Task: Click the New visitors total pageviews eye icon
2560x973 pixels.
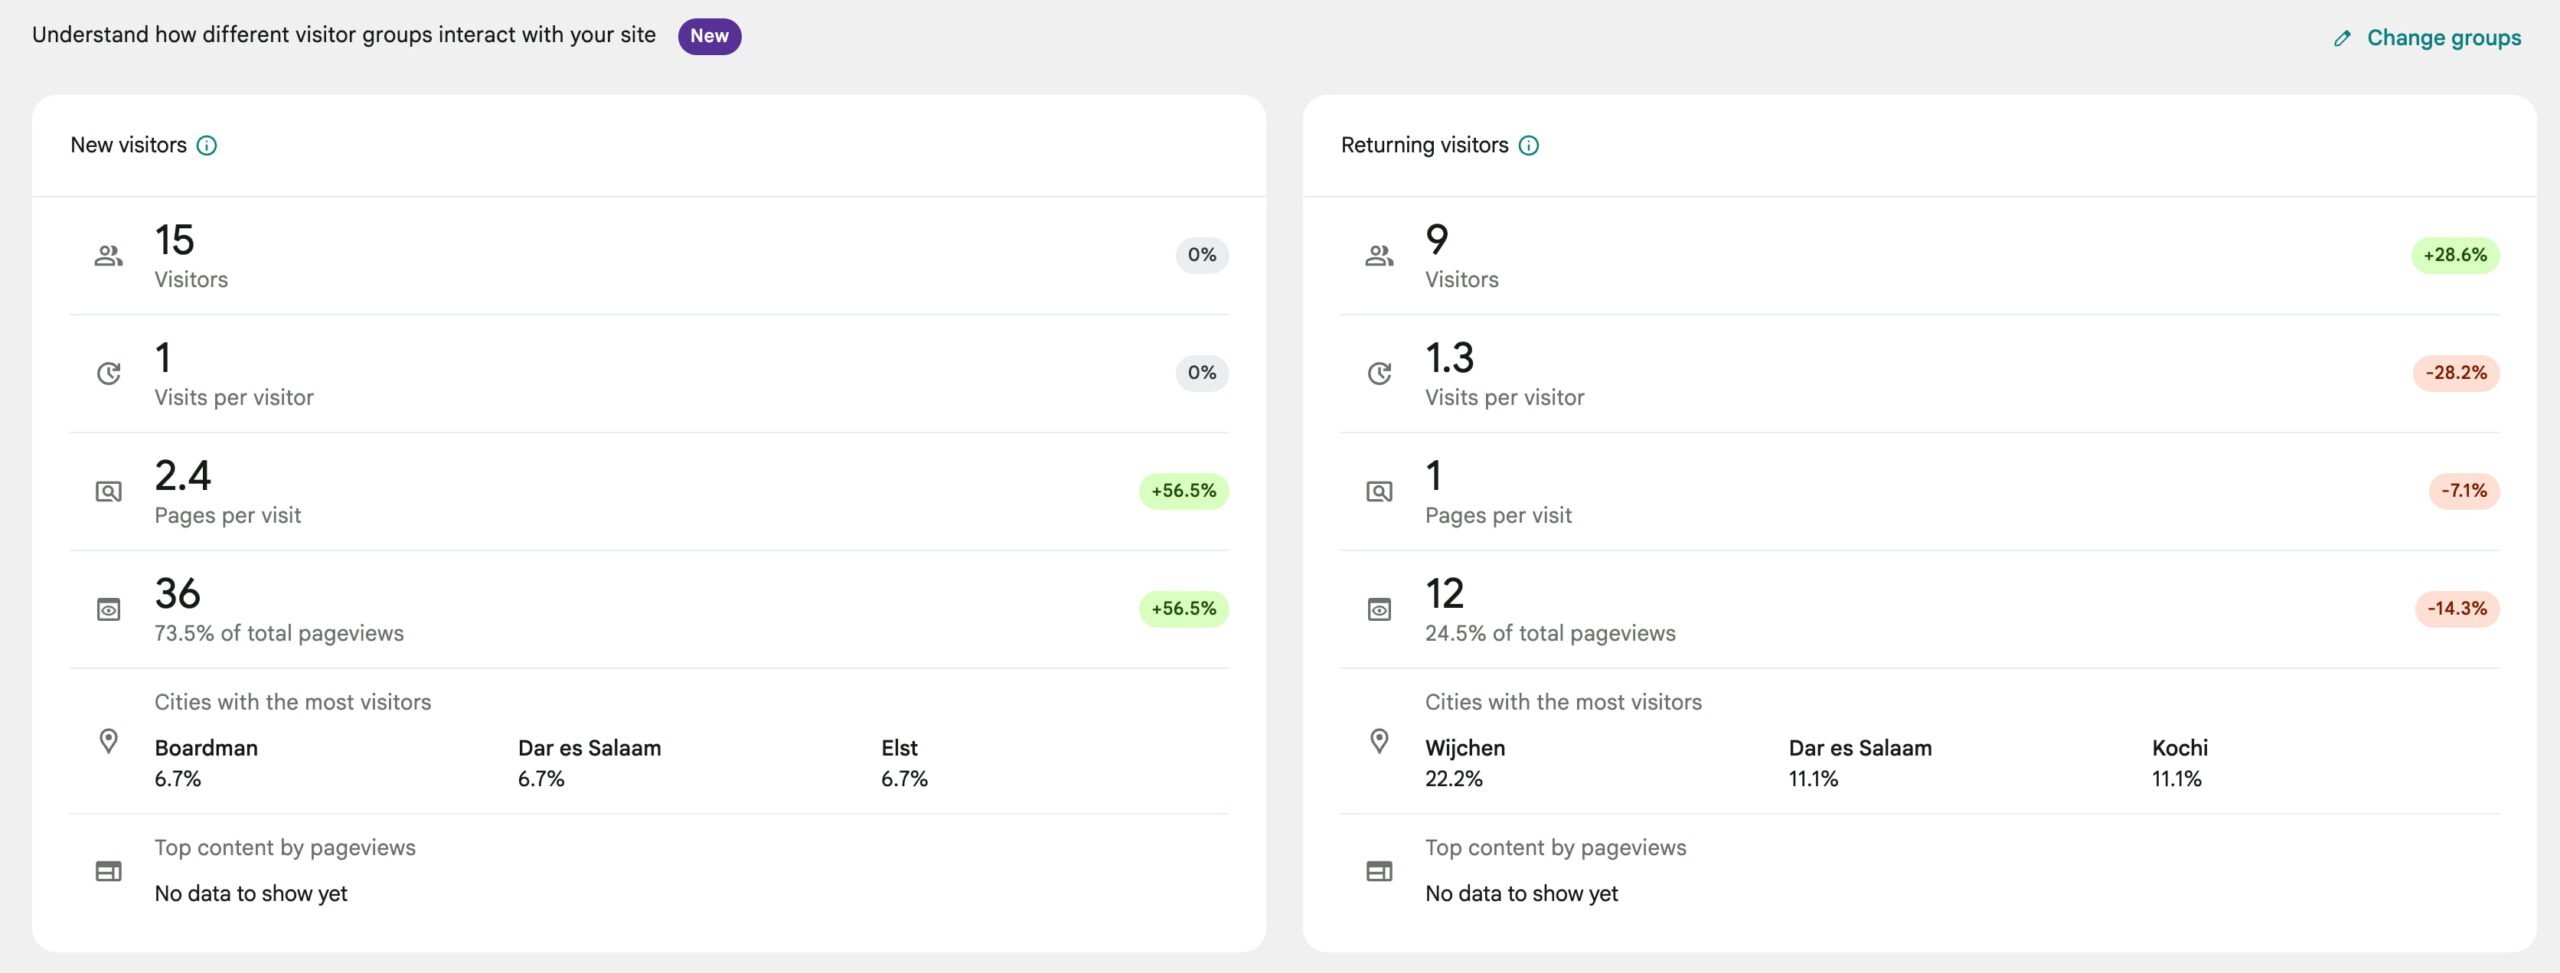Action: [109, 610]
